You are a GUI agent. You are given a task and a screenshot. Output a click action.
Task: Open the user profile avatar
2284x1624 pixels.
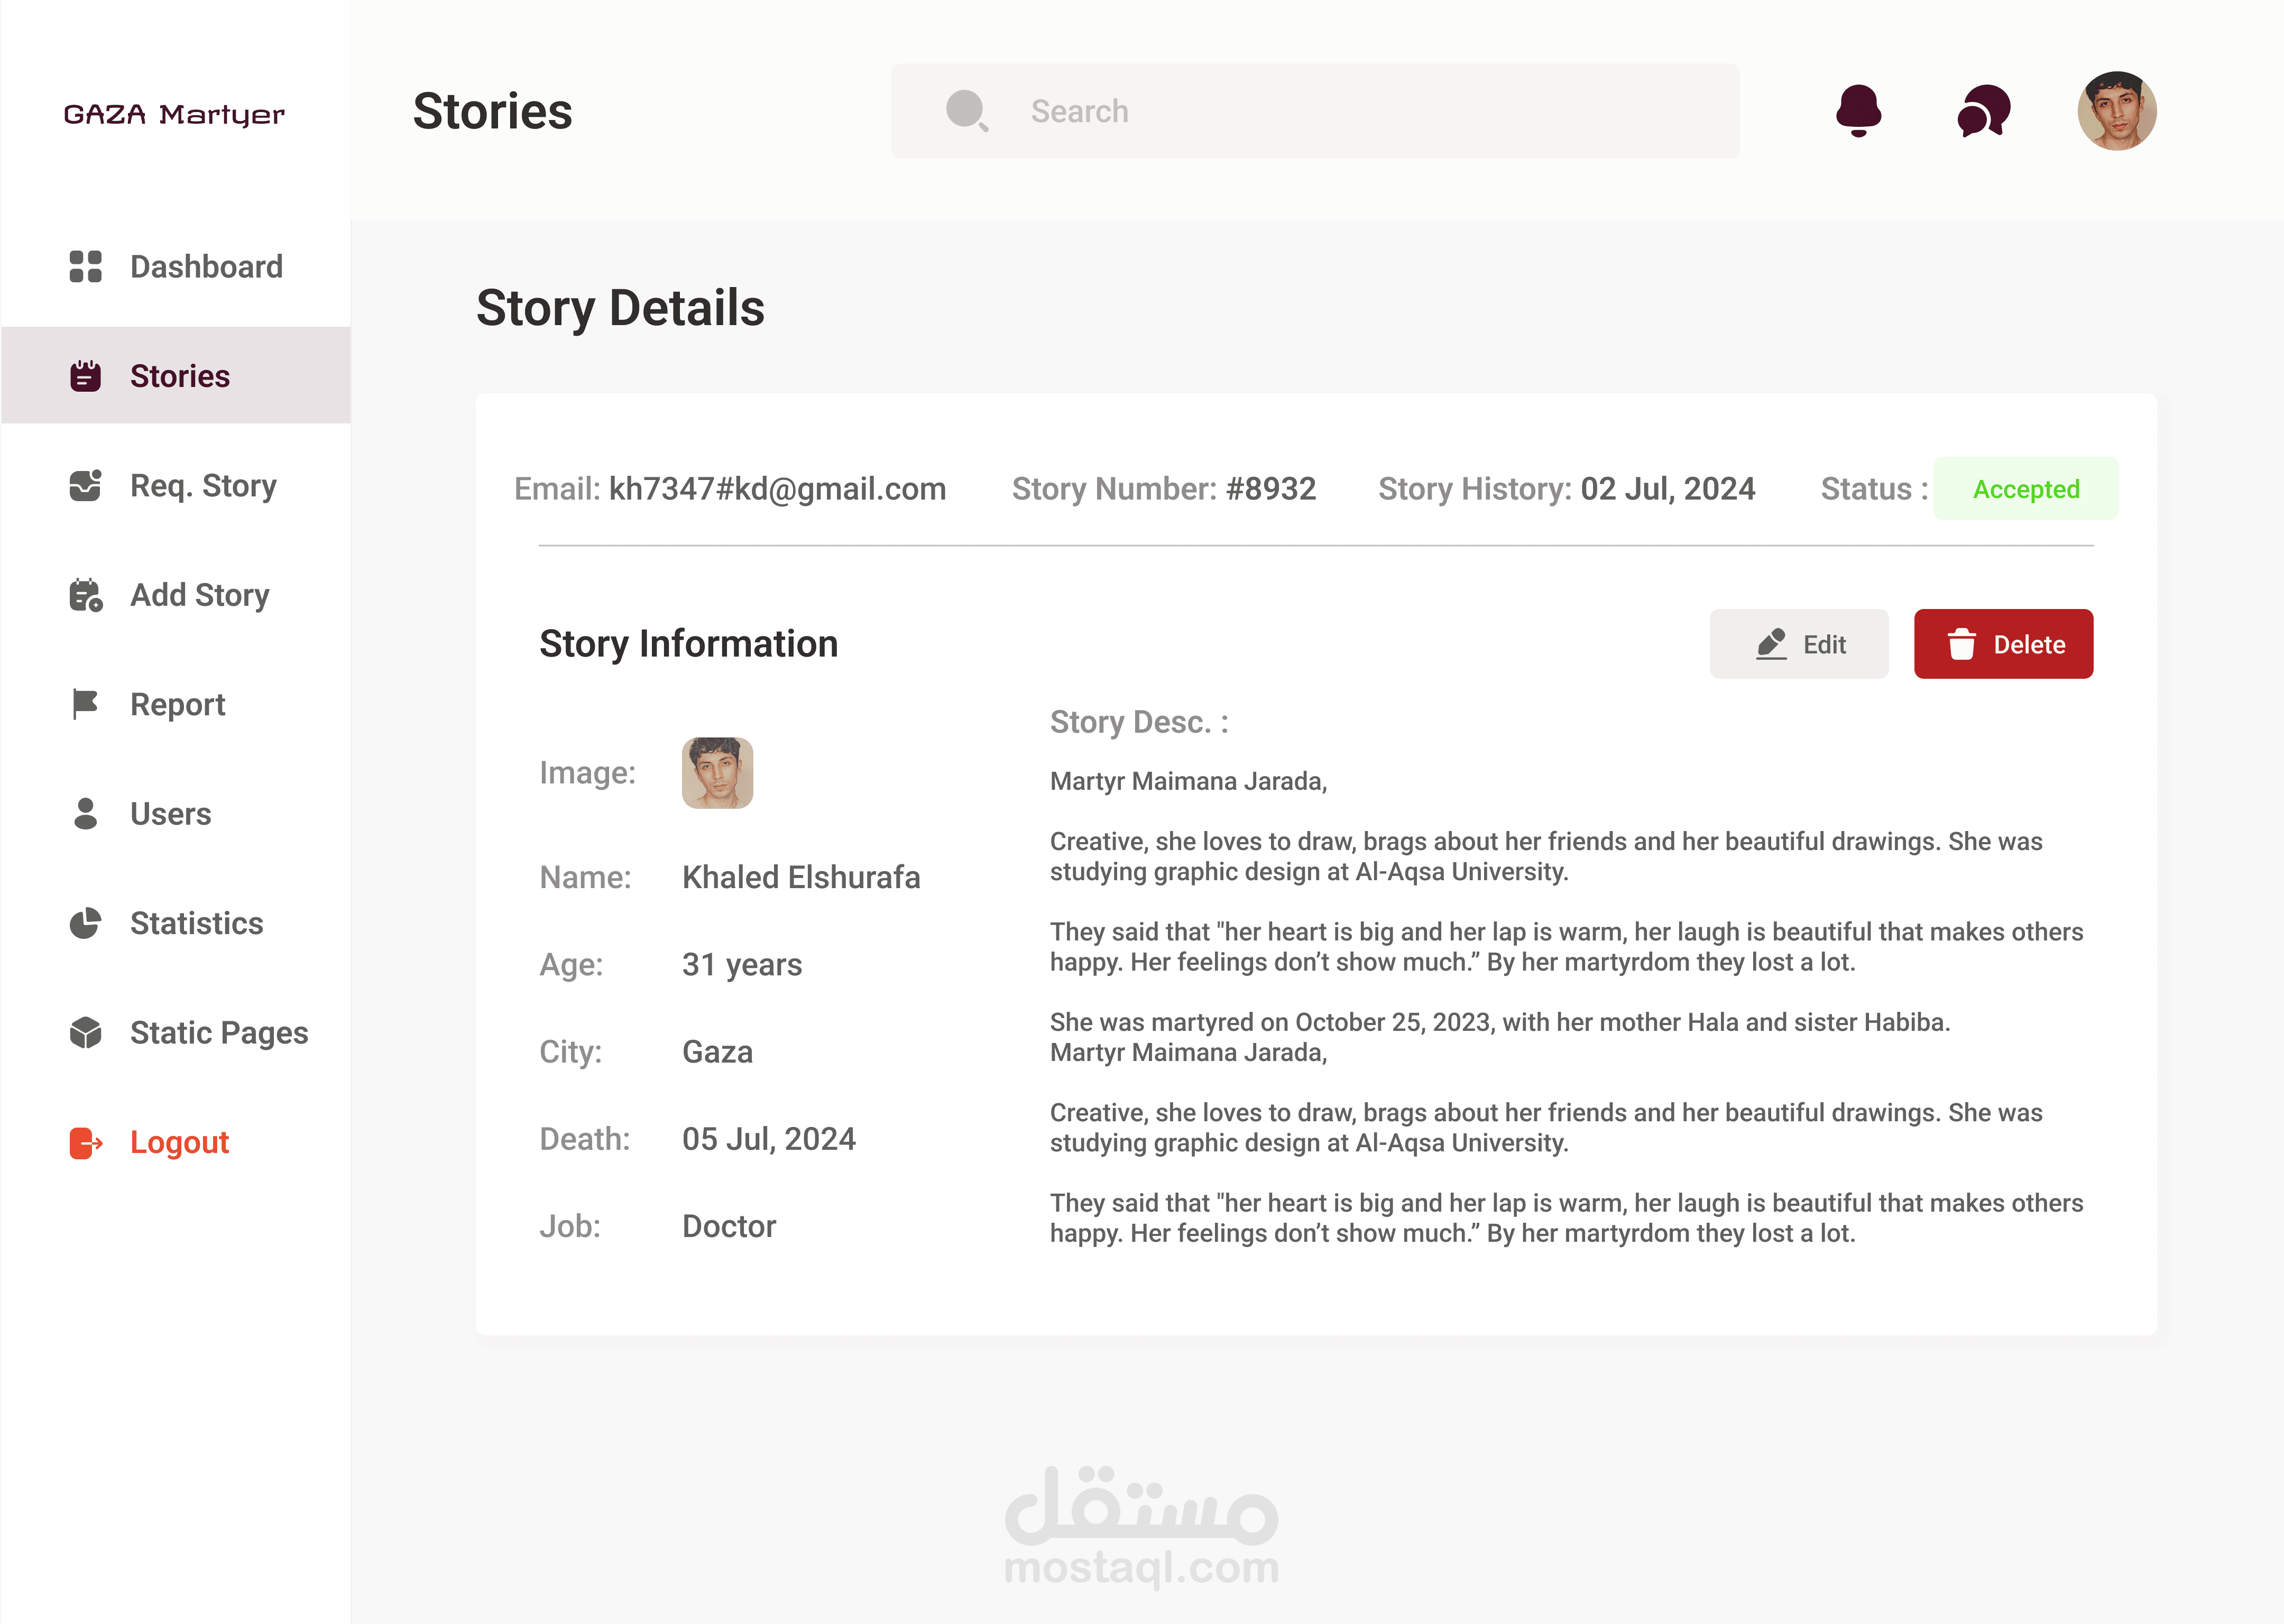point(2116,111)
